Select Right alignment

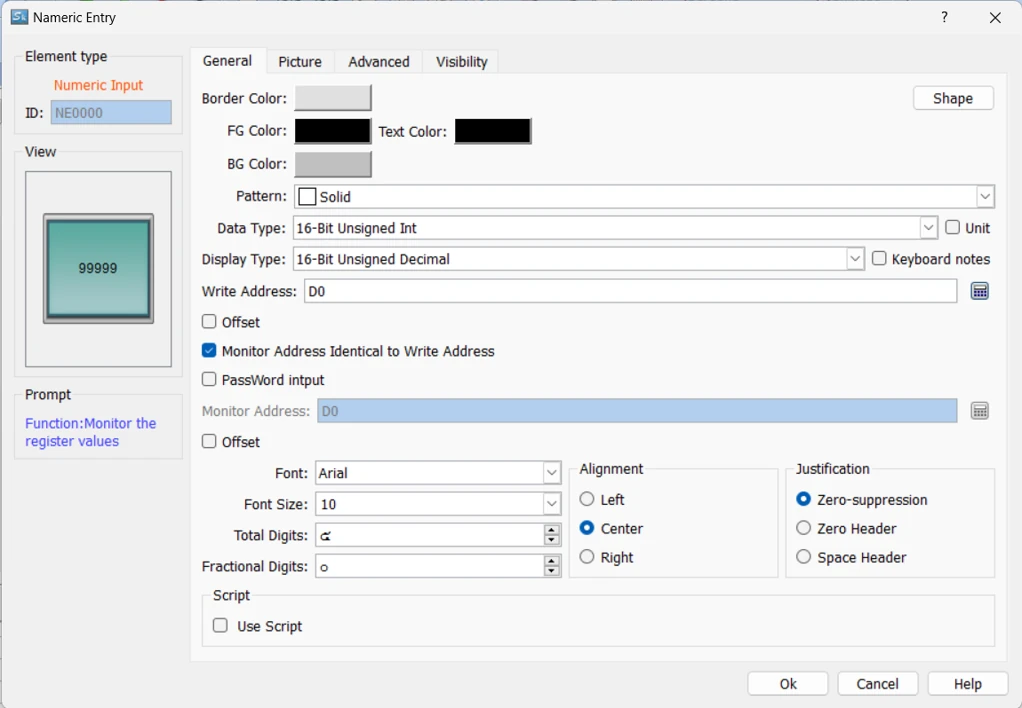point(587,556)
